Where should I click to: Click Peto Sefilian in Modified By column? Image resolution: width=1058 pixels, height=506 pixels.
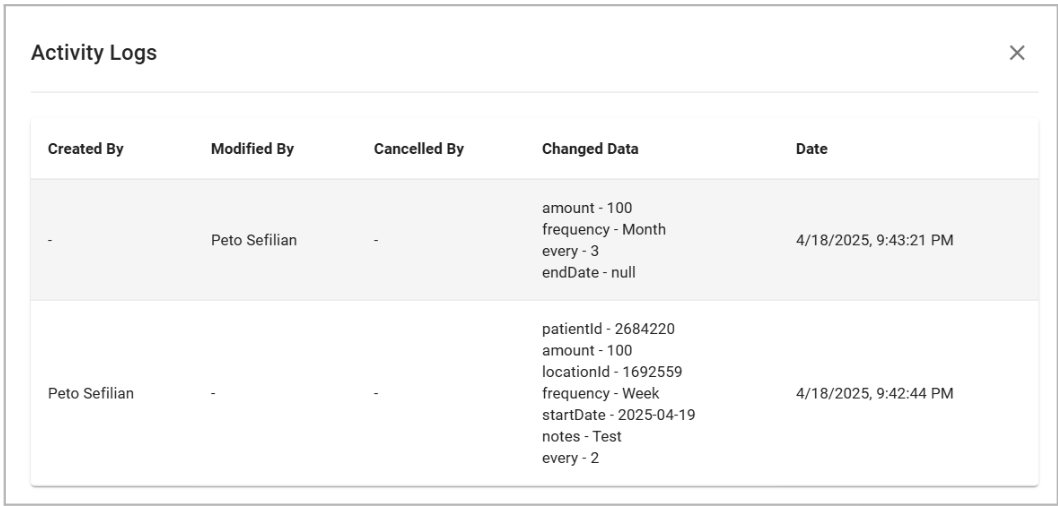pos(252,240)
